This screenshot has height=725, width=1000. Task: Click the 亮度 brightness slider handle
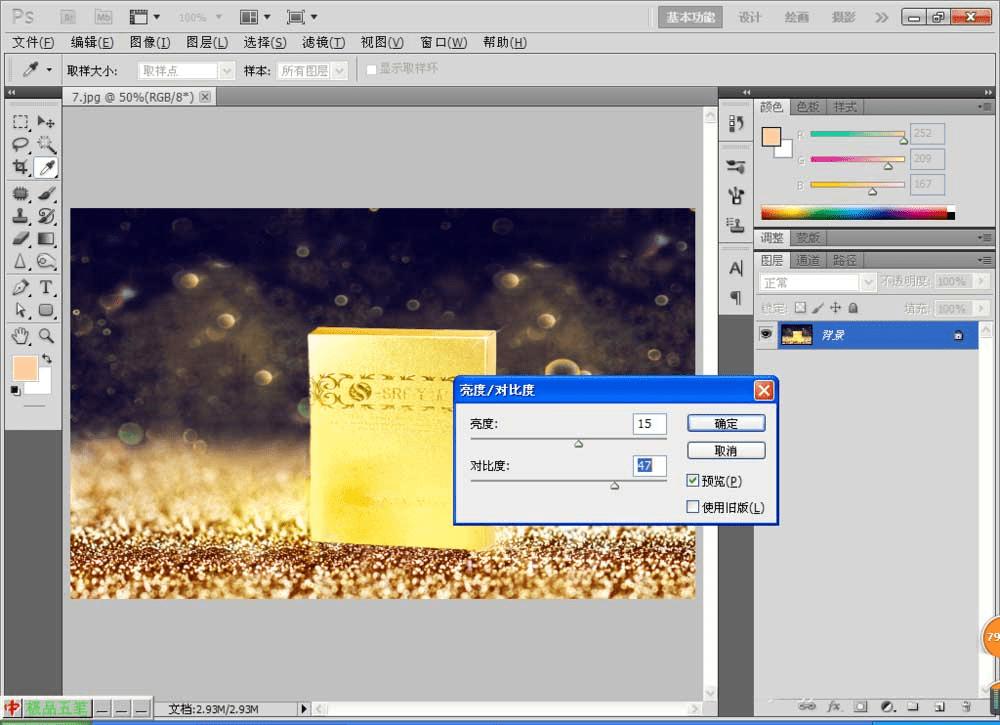pos(578,443)
